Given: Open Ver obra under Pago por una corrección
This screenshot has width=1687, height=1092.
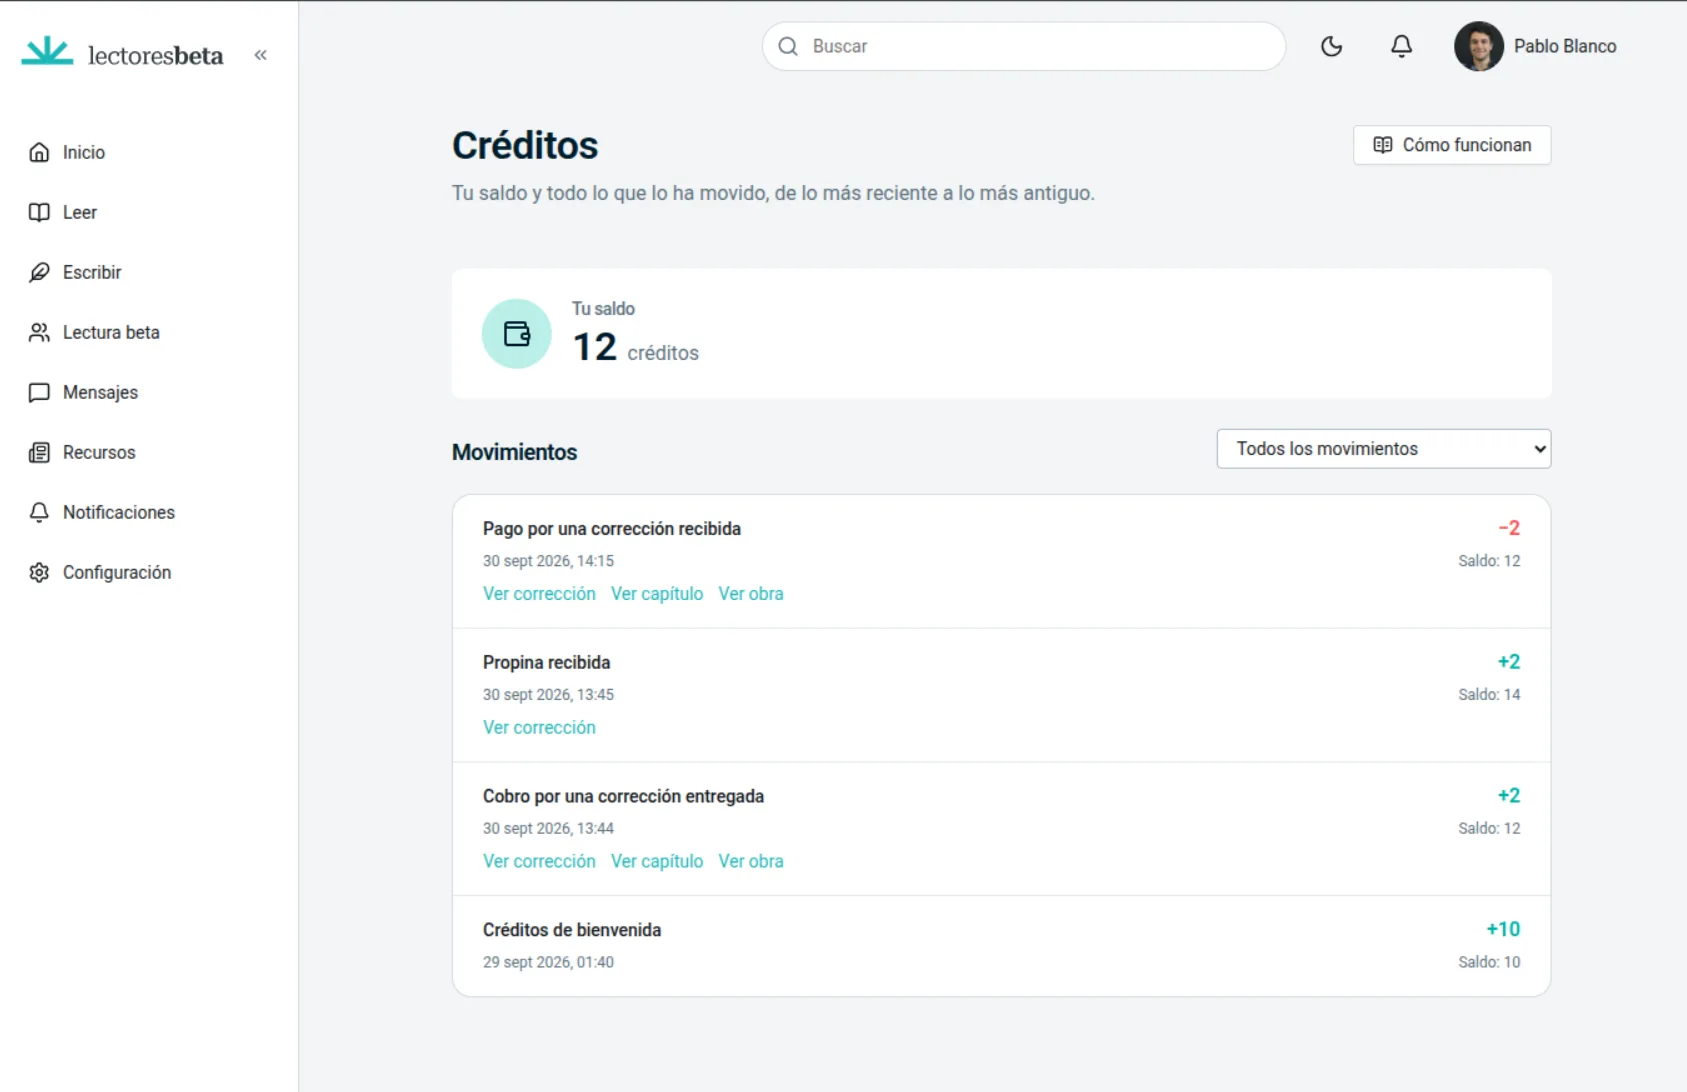Looking at the screenshot, I should (x=751, y=594).
